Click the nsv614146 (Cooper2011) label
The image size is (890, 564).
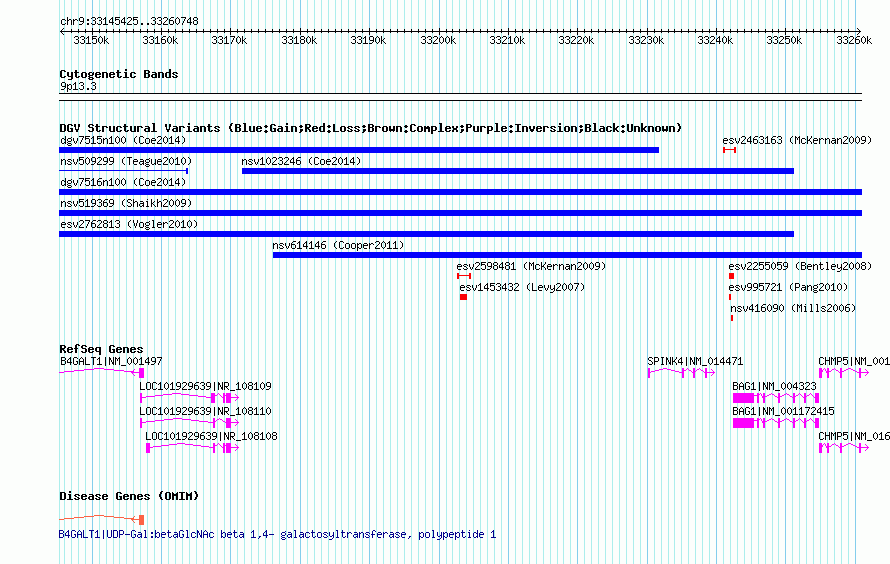(x=338, y=245)
